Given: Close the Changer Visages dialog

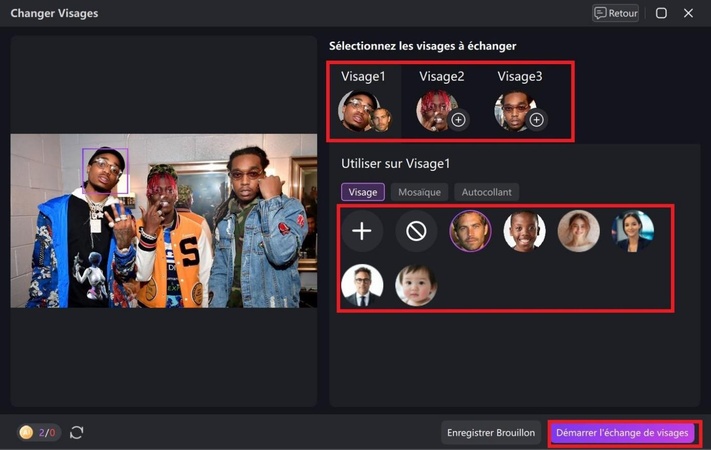Looking at the screenshot, I should coord(688,13).
